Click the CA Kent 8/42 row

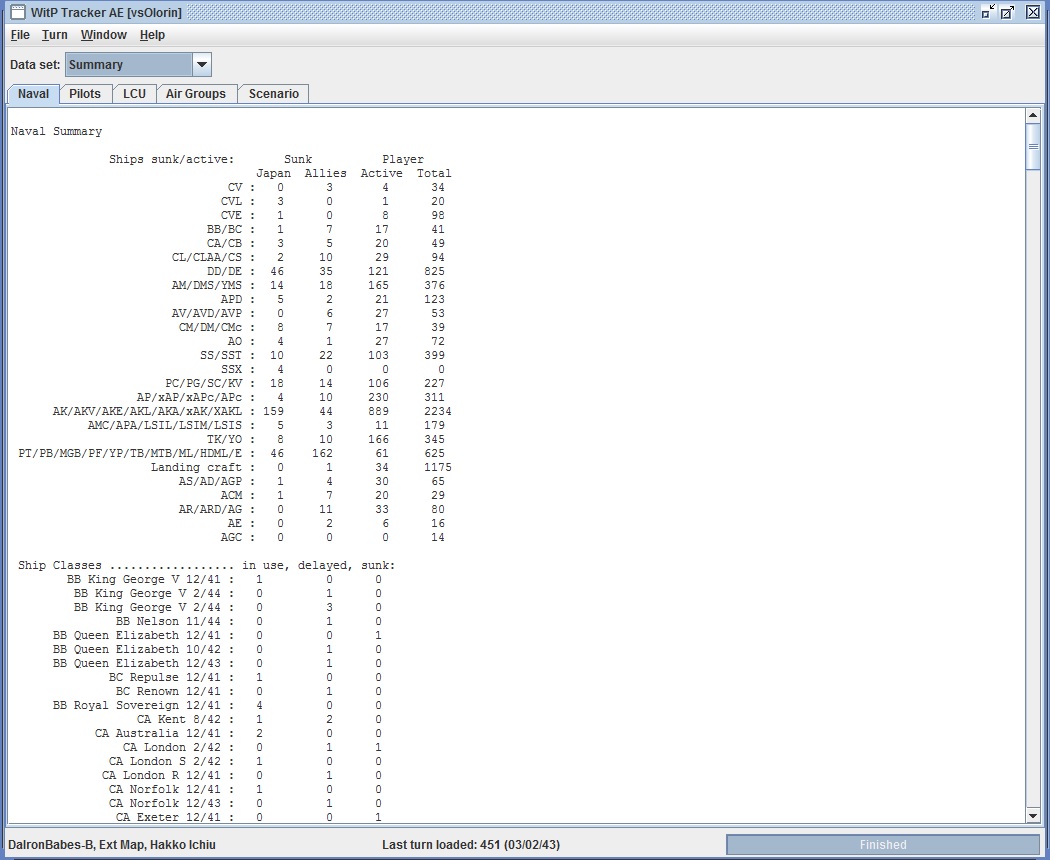(259, 719)
